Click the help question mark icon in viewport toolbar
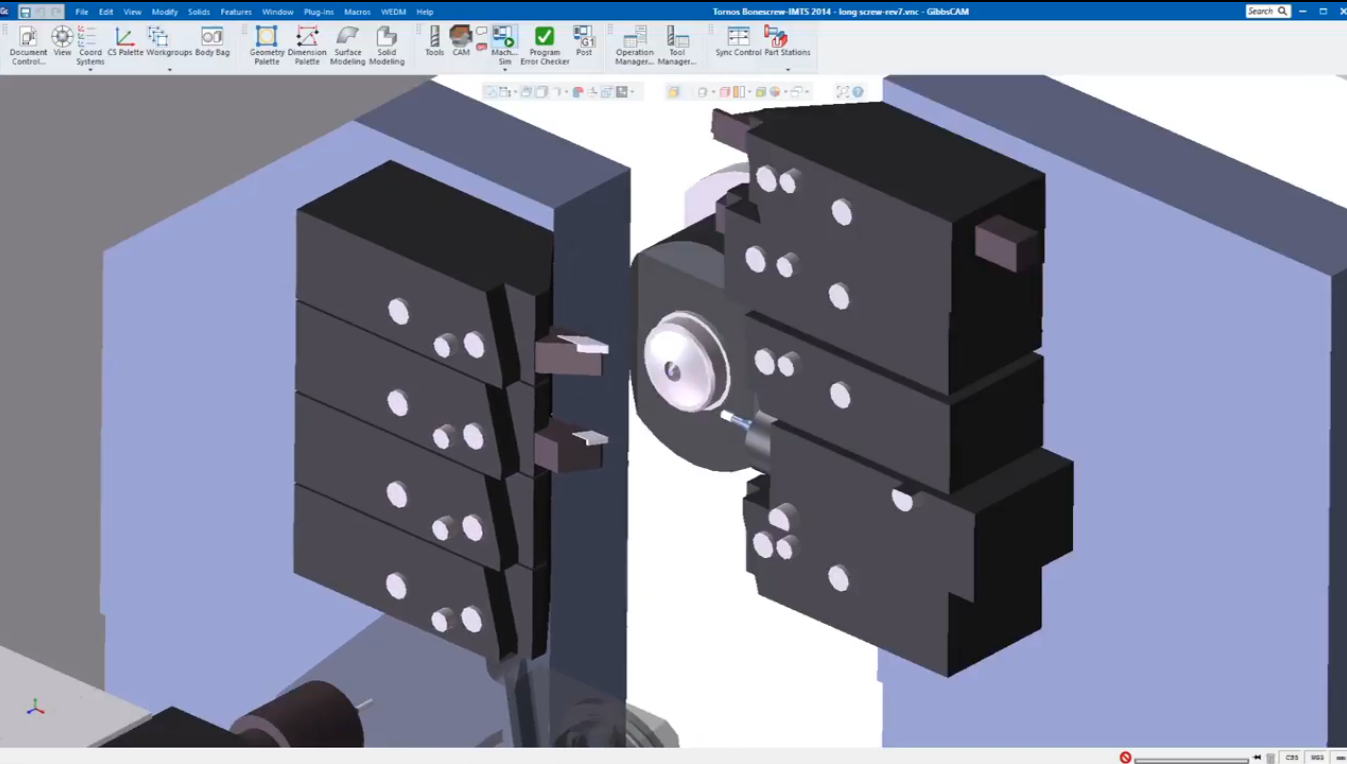 pos(857,92)
